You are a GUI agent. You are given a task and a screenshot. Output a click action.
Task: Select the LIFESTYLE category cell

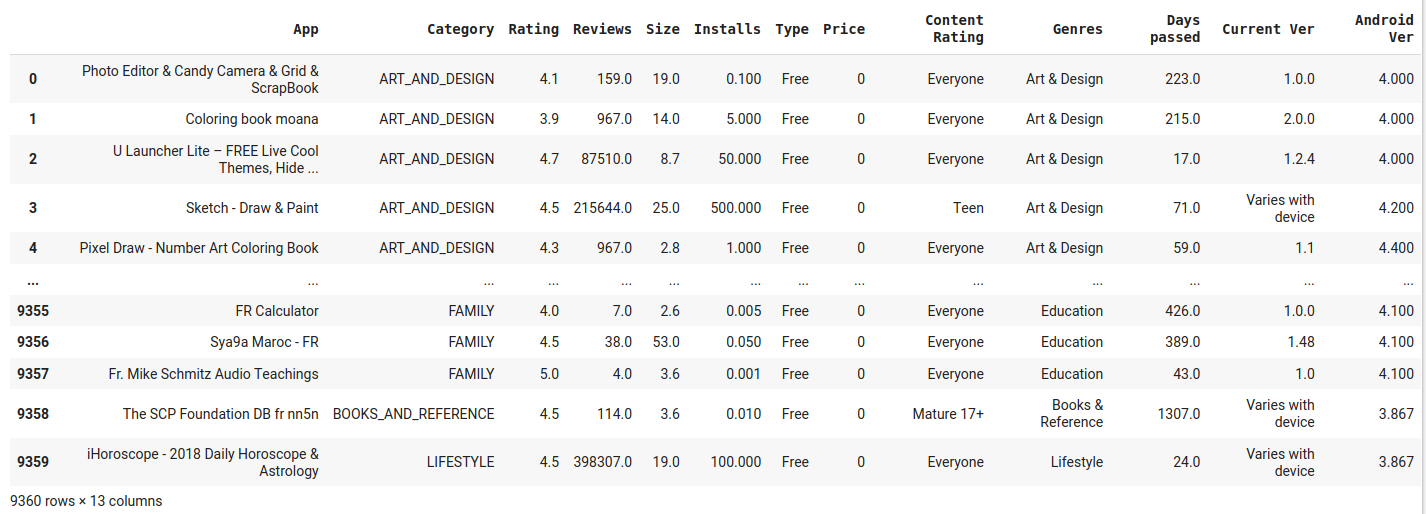[x=460, y=462]
